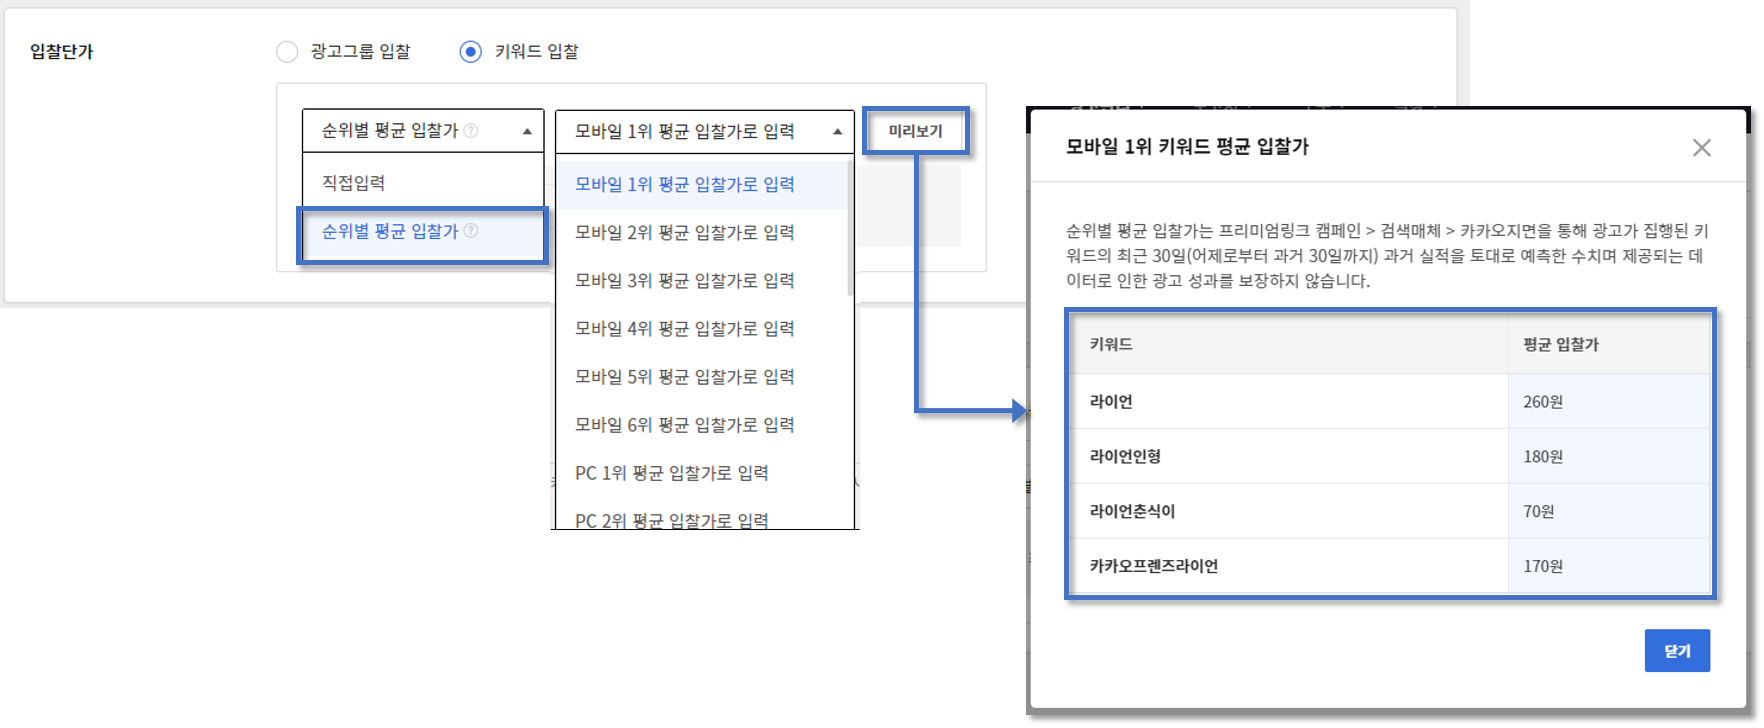Select 모바일 3위 평균 입찰가로 입력 option

pyautogui.click(x=702, y=281)
